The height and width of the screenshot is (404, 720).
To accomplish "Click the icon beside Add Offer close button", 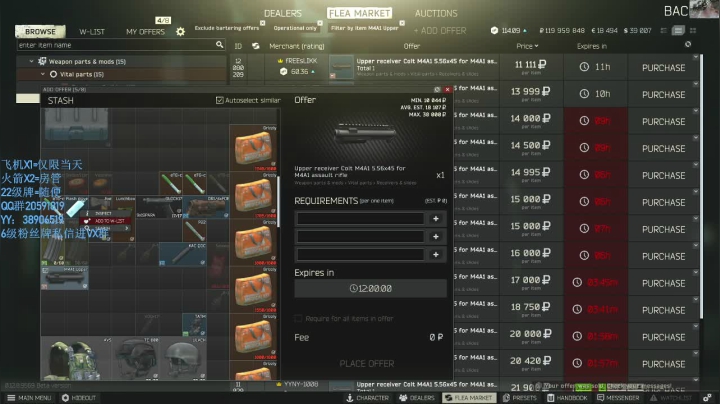I will point(437,90).
